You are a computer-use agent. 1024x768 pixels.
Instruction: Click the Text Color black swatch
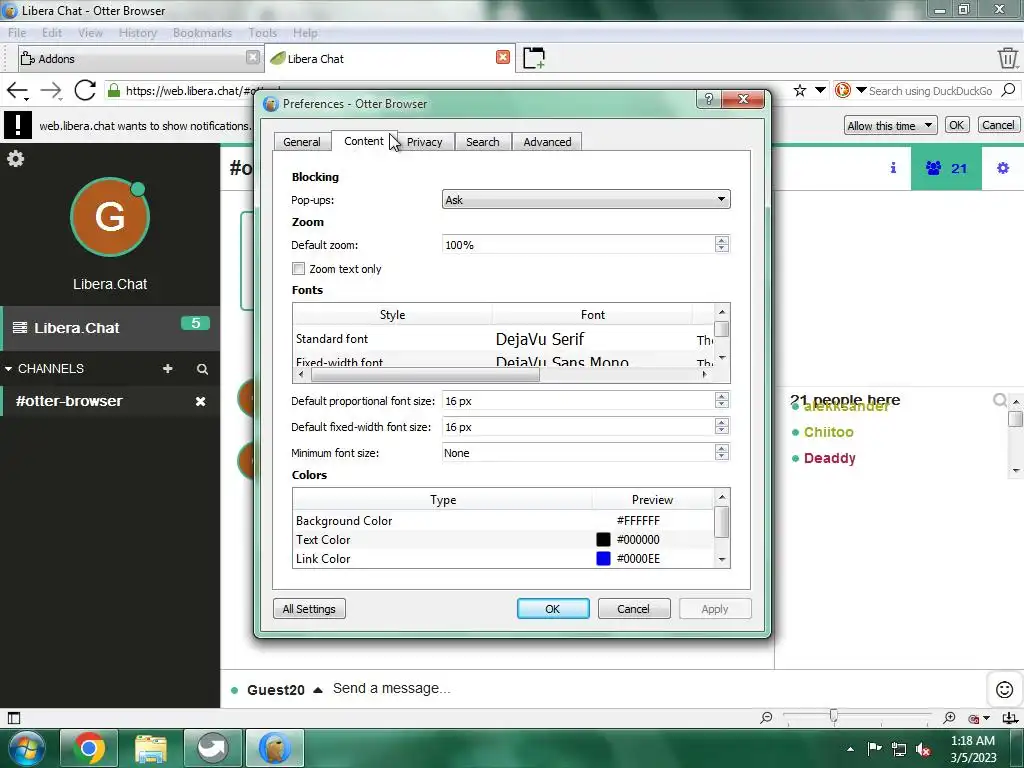603,539
